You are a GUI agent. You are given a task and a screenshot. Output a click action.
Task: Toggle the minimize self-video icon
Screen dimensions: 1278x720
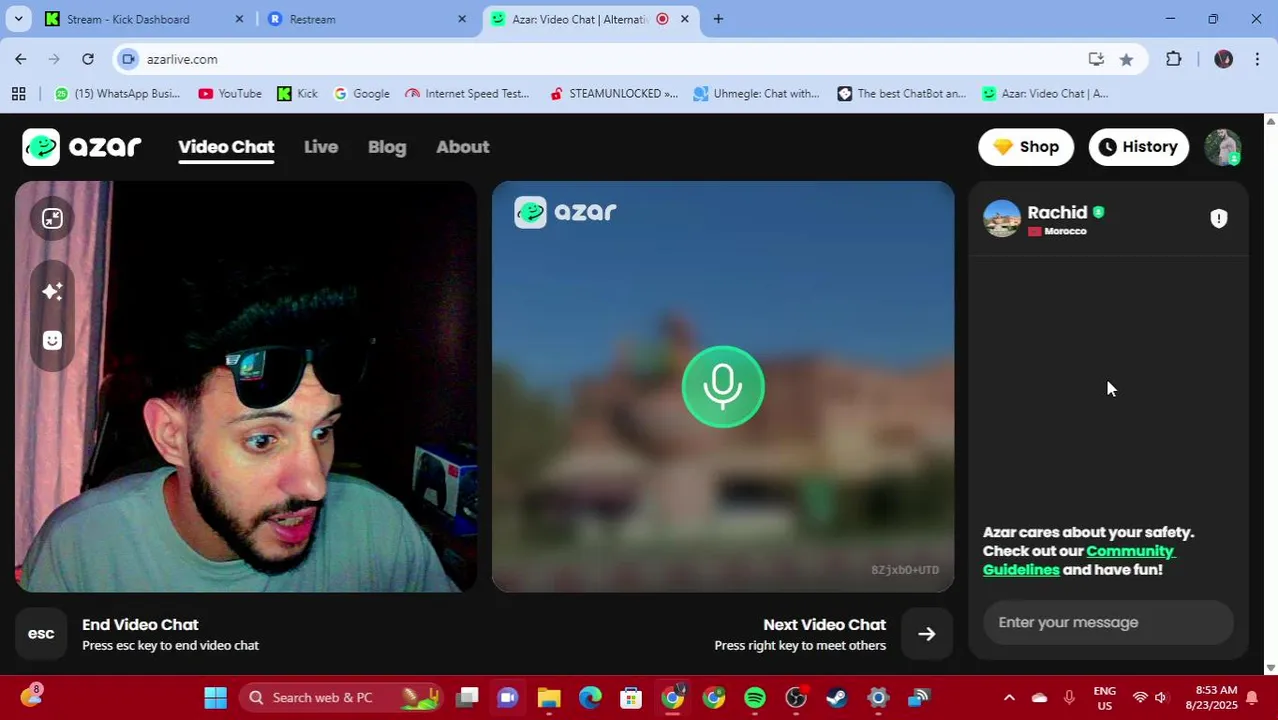(52, 218)
